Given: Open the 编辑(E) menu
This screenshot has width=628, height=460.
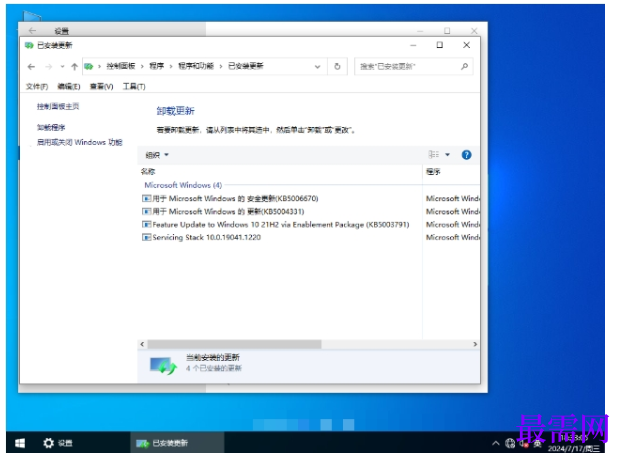Looking at the screenshot, I should [69, 86].
